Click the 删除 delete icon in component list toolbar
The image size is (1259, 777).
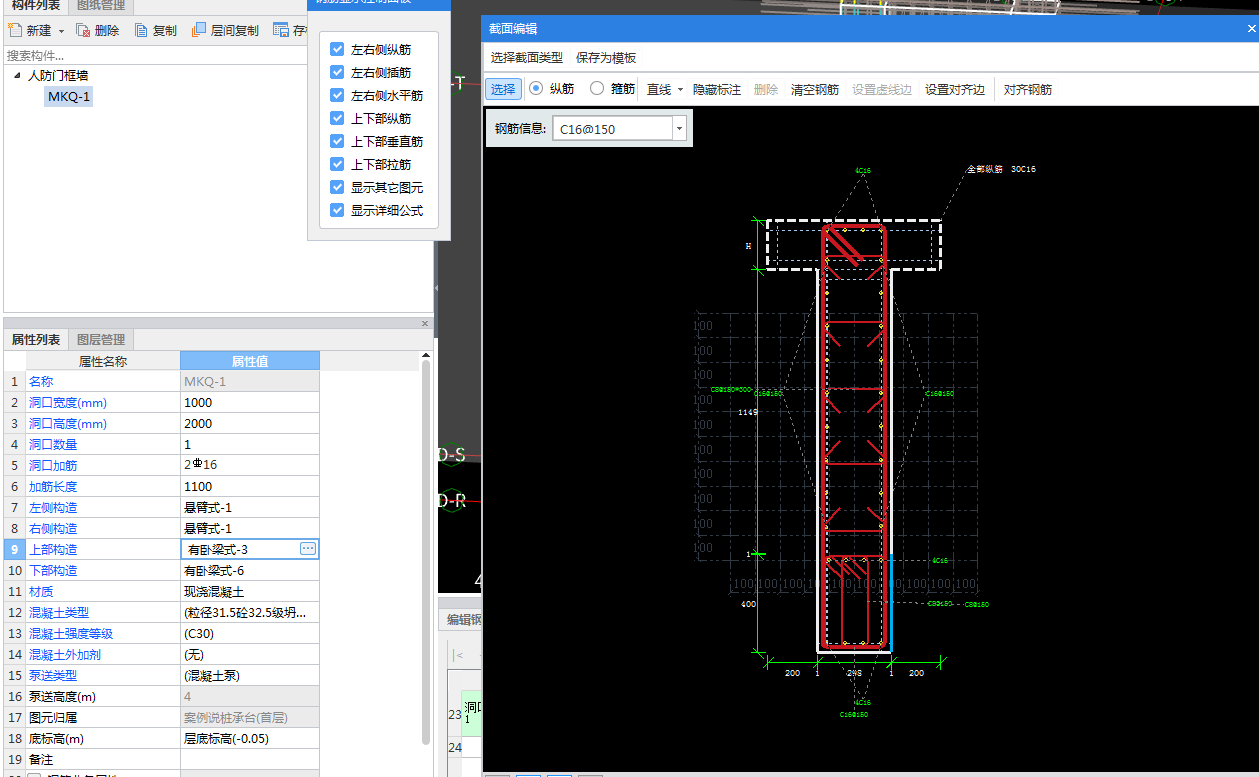pyautogui.click(x=83, y=31)
